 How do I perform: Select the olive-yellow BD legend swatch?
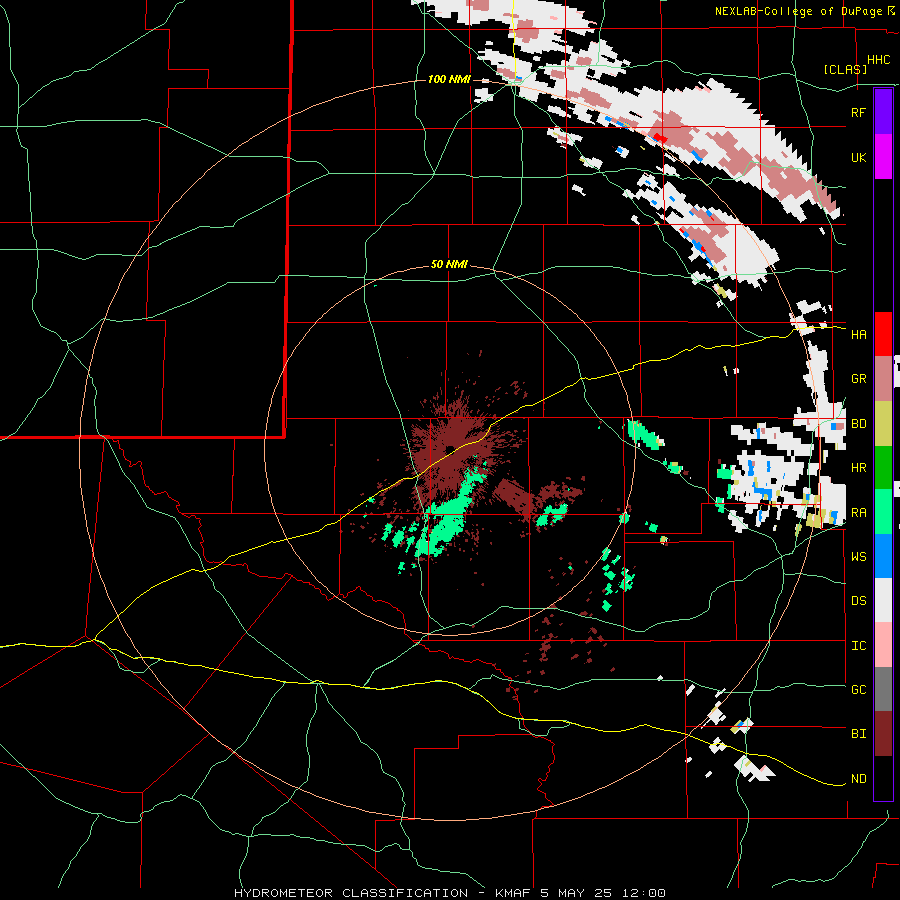point(883,424)
